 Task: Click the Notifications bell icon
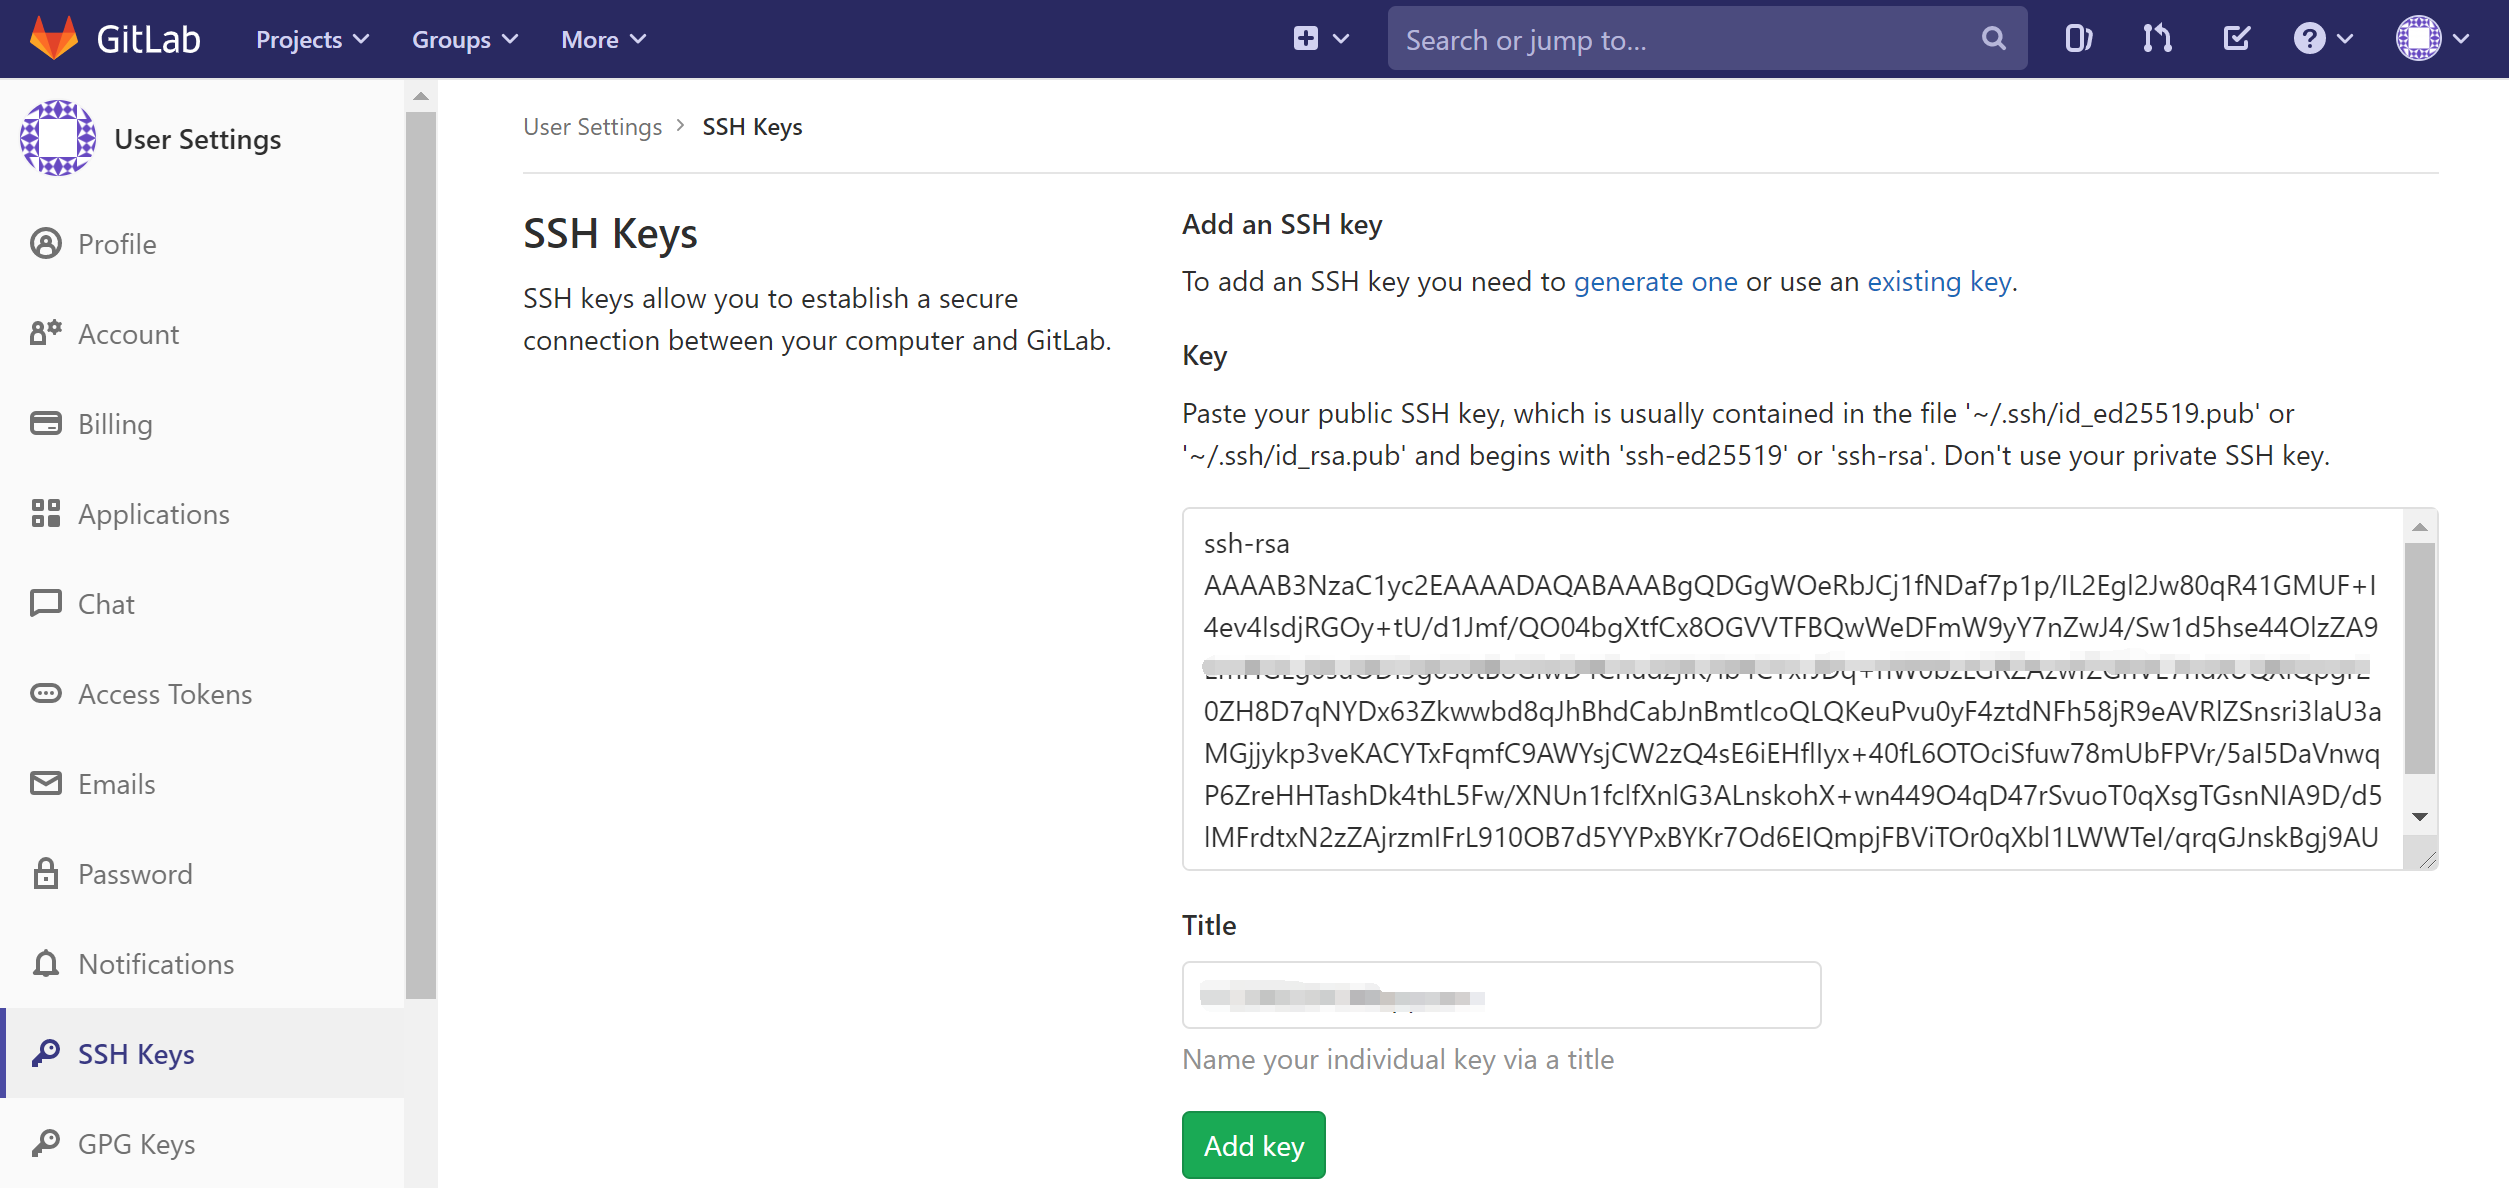(x=44, y=963)
